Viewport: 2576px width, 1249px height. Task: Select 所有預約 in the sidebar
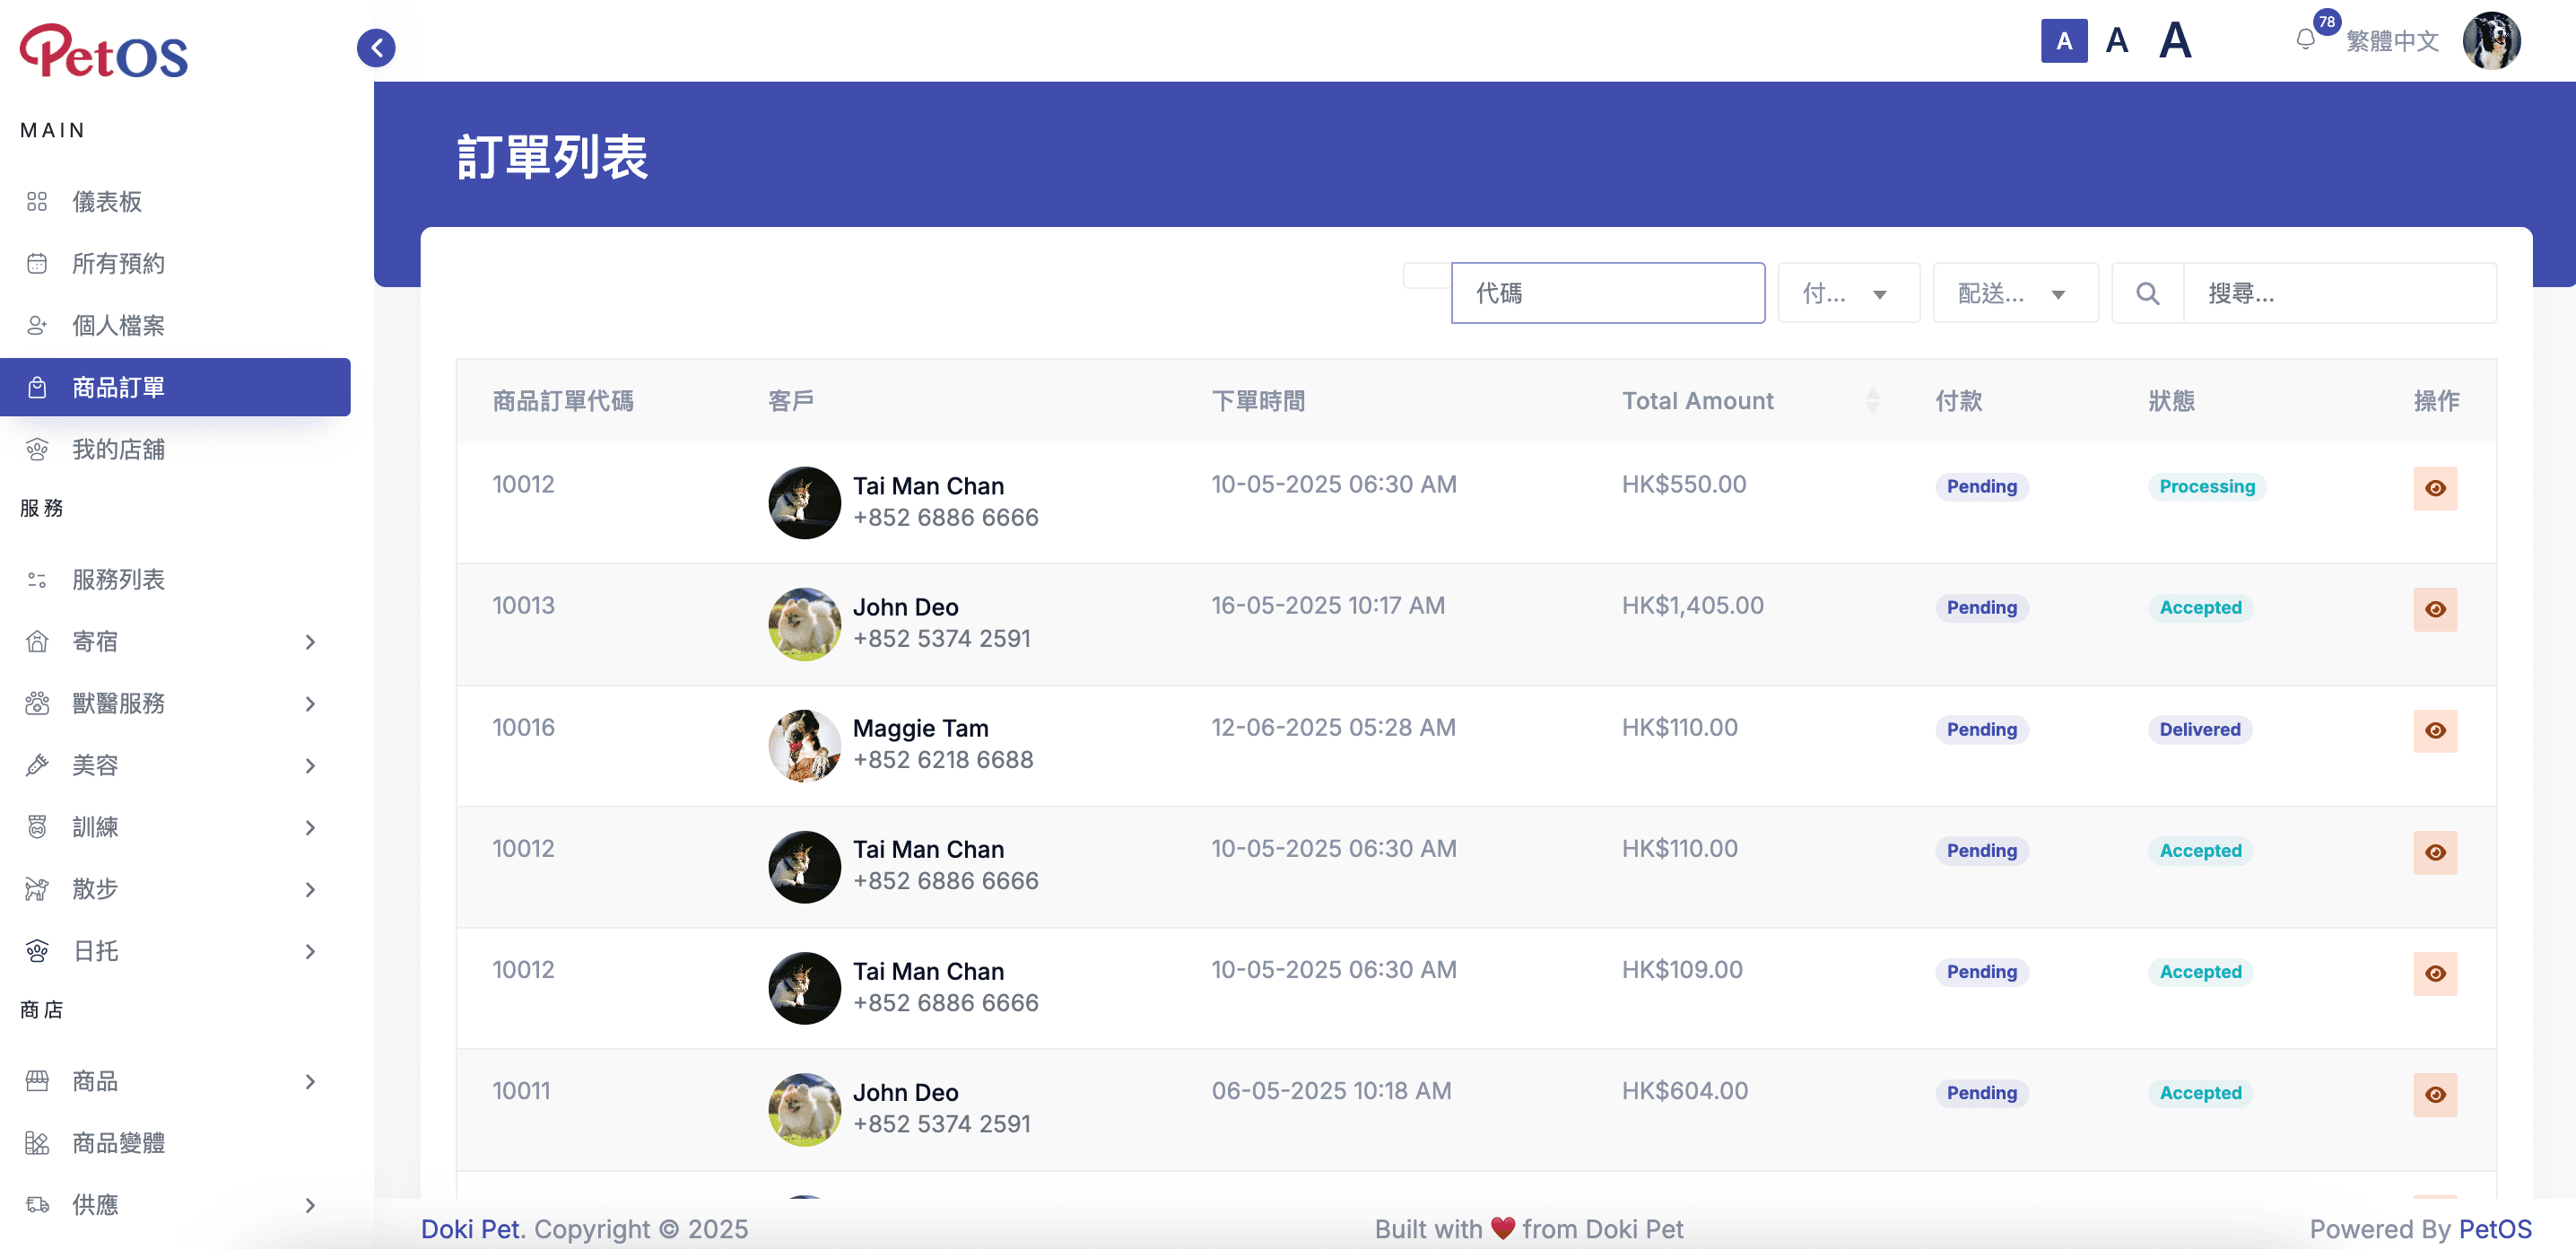click(x=120, y=263)
